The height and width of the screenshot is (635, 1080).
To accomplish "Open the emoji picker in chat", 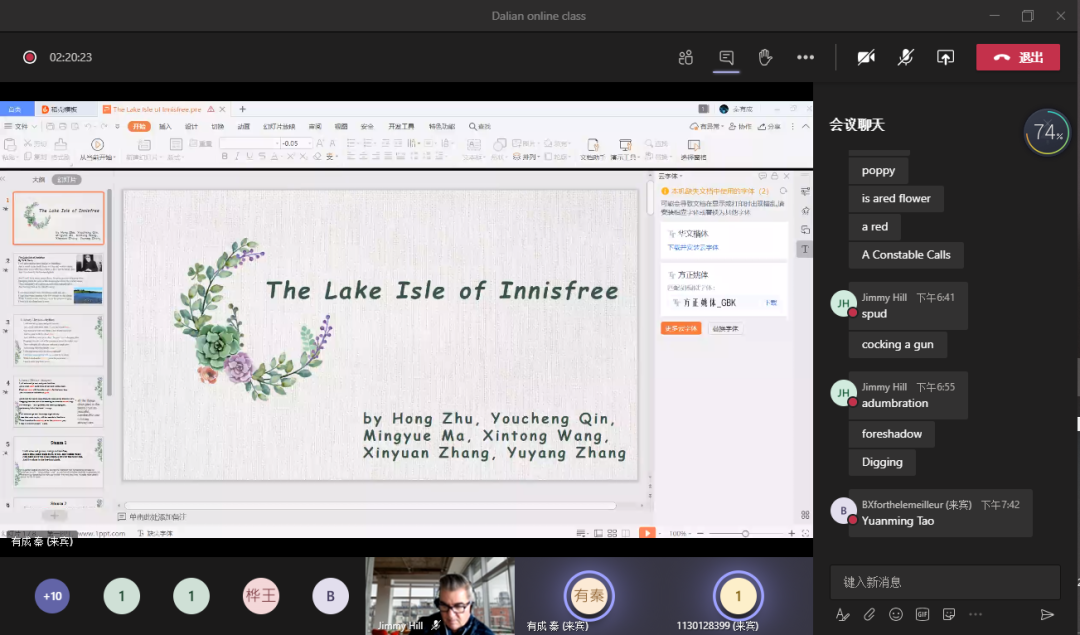I will point(896,614).
